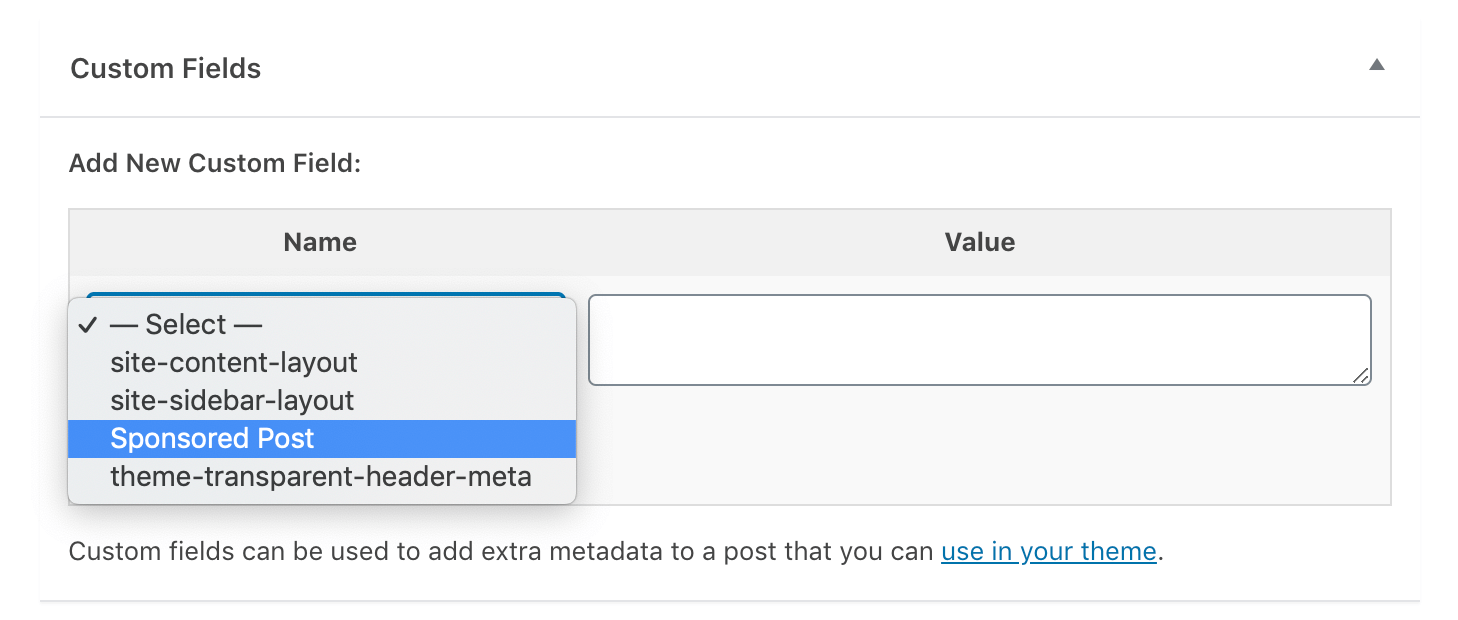Open the use in your theme link
The image size is (1458, 620).
[1047, 551]
